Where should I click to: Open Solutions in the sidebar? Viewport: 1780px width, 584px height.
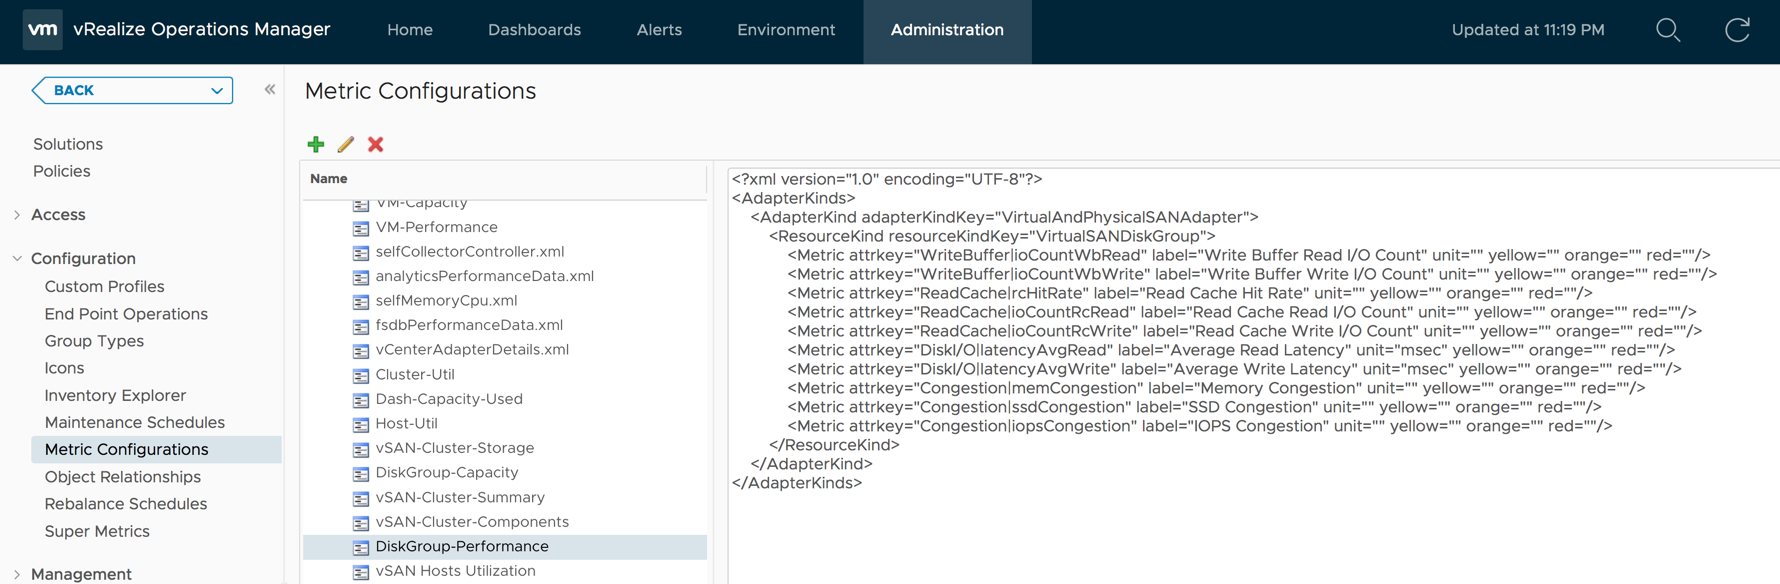click(68, 144)
